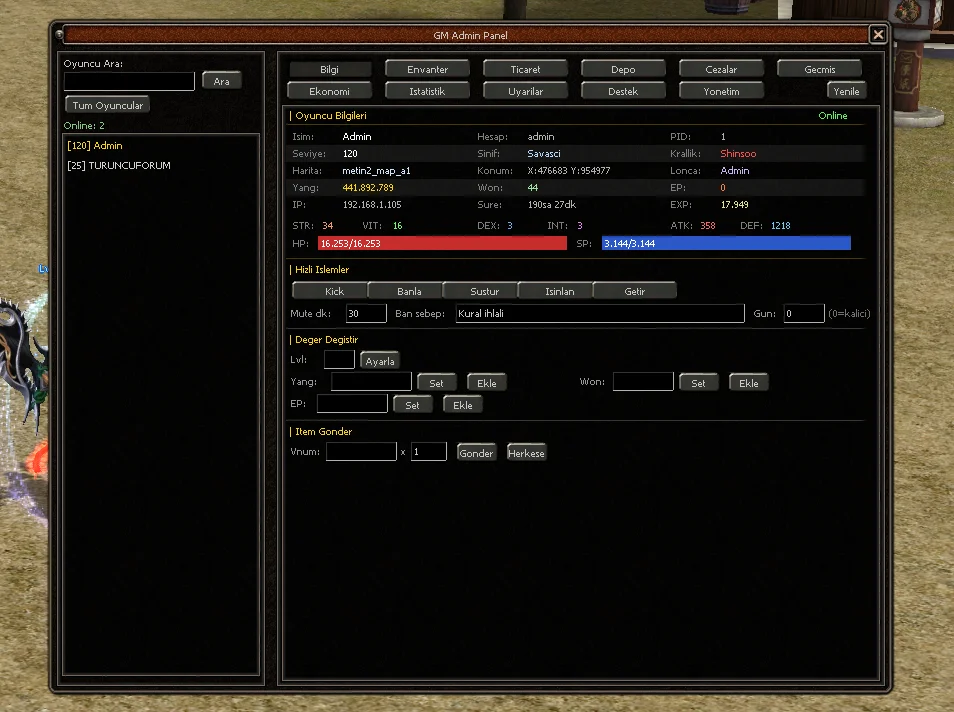The height and width of the screenshot is (712, 954).
Task: Show all players with Tum Oyuncular
Action: [x=108, y=105]
